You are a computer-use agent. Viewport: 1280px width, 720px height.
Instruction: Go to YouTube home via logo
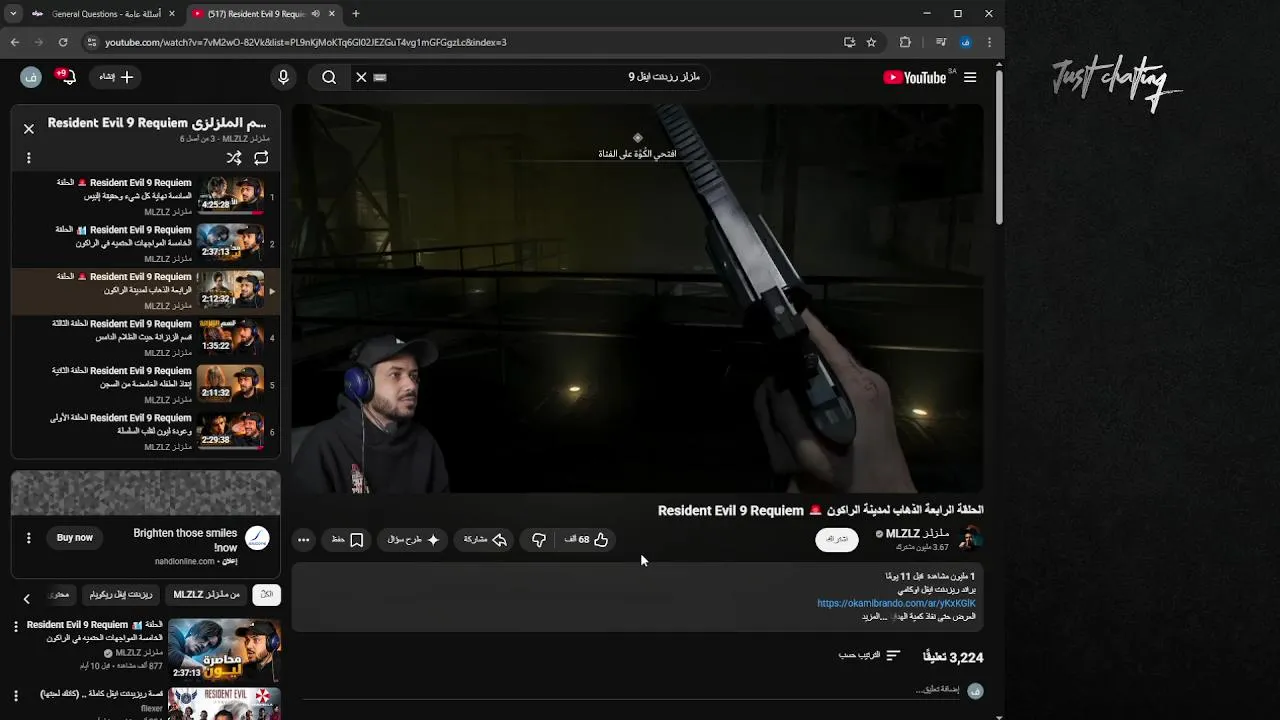(x=914, y=77)
